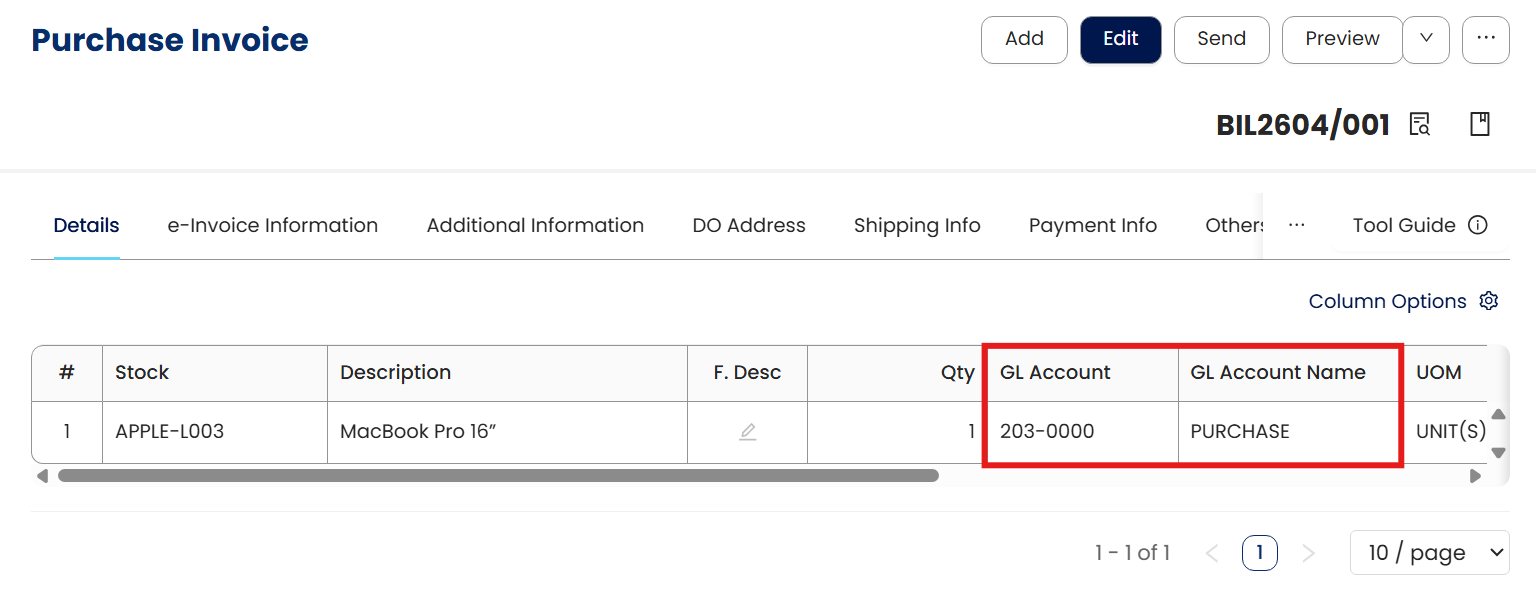Select page 1 in pagination
The width and height of the screenshot is (1536, 598).
1259,552
